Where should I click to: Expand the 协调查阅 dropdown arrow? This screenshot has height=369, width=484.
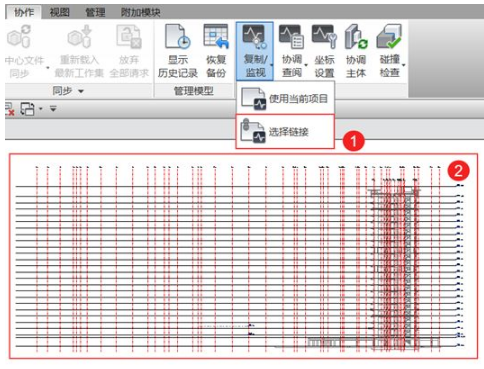point(306,65)
